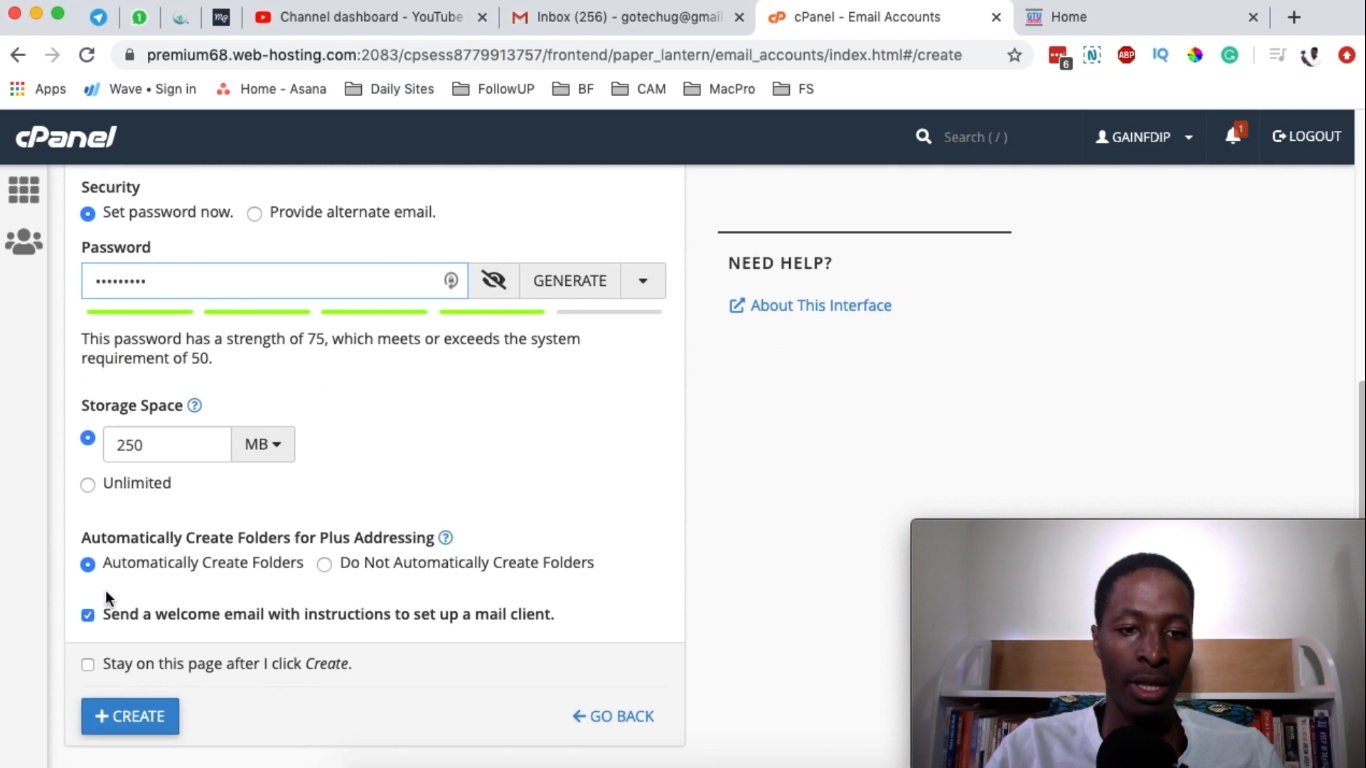Reload the current page
This screenshot has height=768, width=1366.
pos(87,55)
